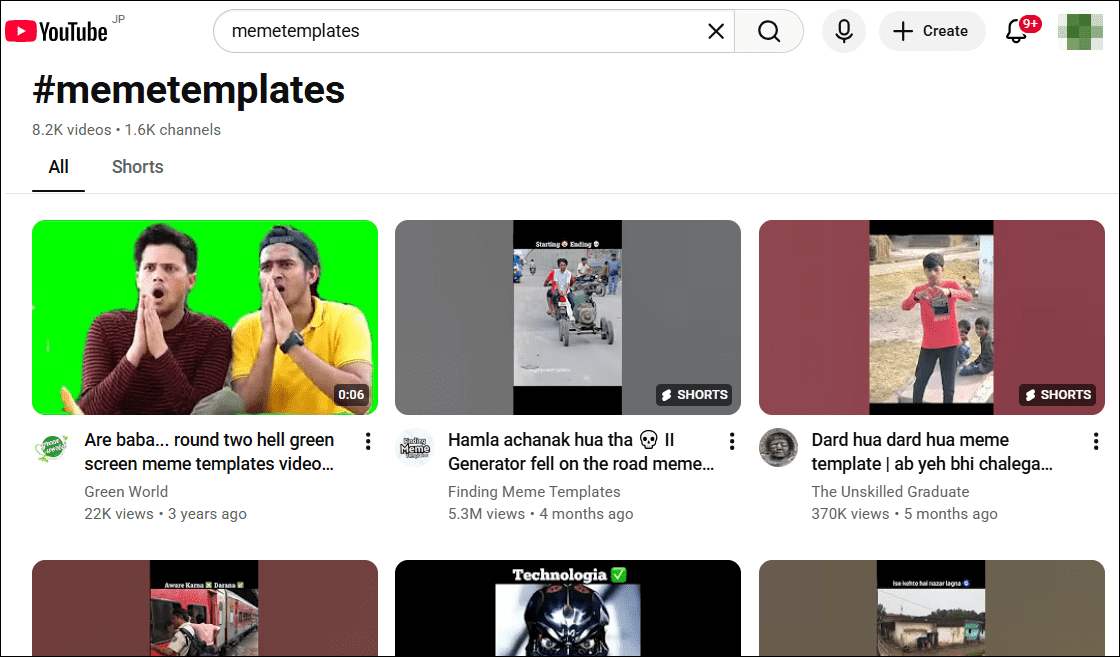The image size is (1120, 657).
Task: Click the SHORTS badge on the Dard hua video
Action: click(x=1057, y=394)
